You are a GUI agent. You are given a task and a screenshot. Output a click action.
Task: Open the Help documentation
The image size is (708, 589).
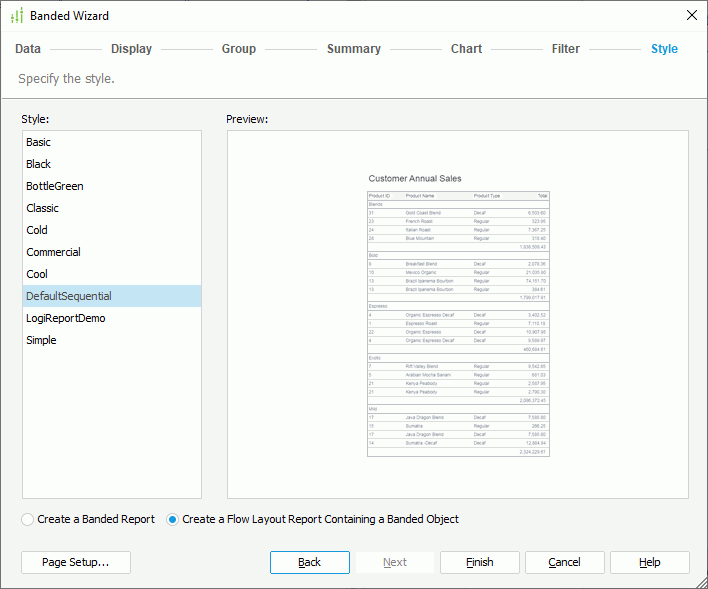pyautogui.click(x=649, y=562)
